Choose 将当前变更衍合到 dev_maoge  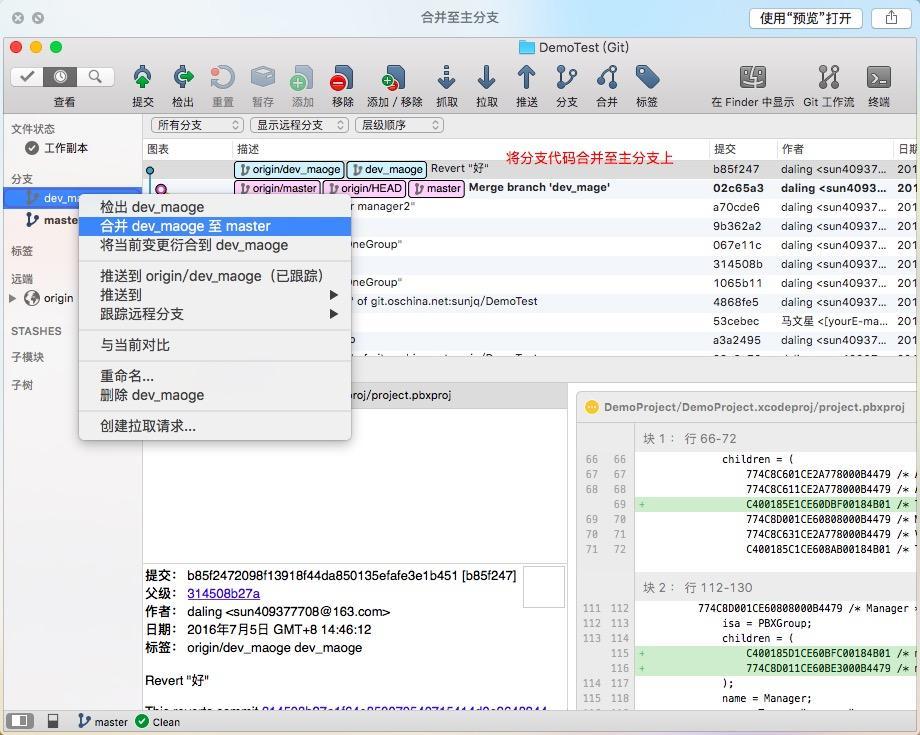(215, 245)
